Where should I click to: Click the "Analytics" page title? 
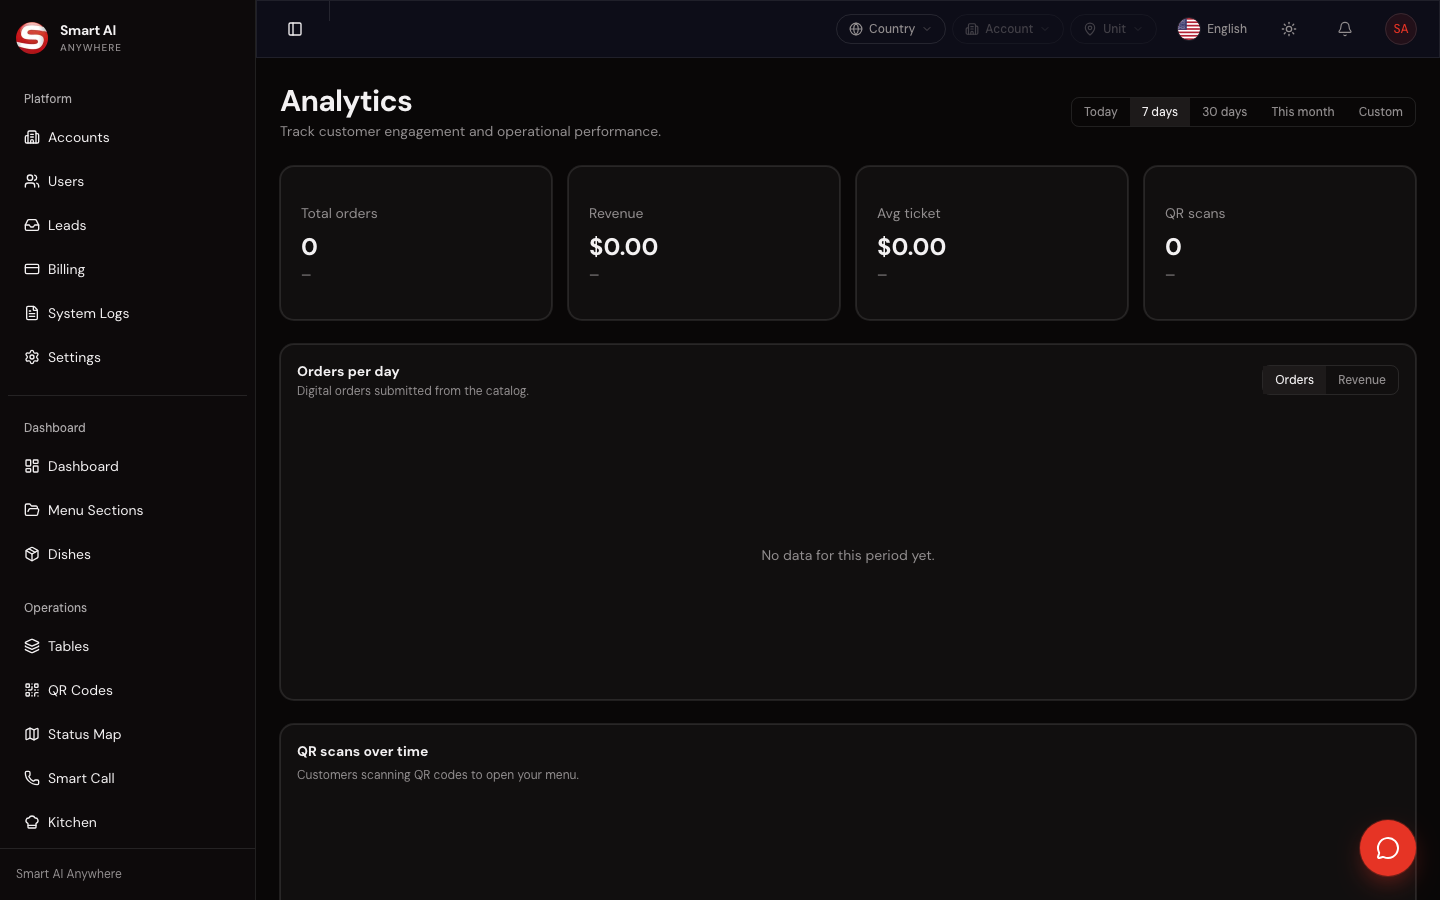point(346,101)
